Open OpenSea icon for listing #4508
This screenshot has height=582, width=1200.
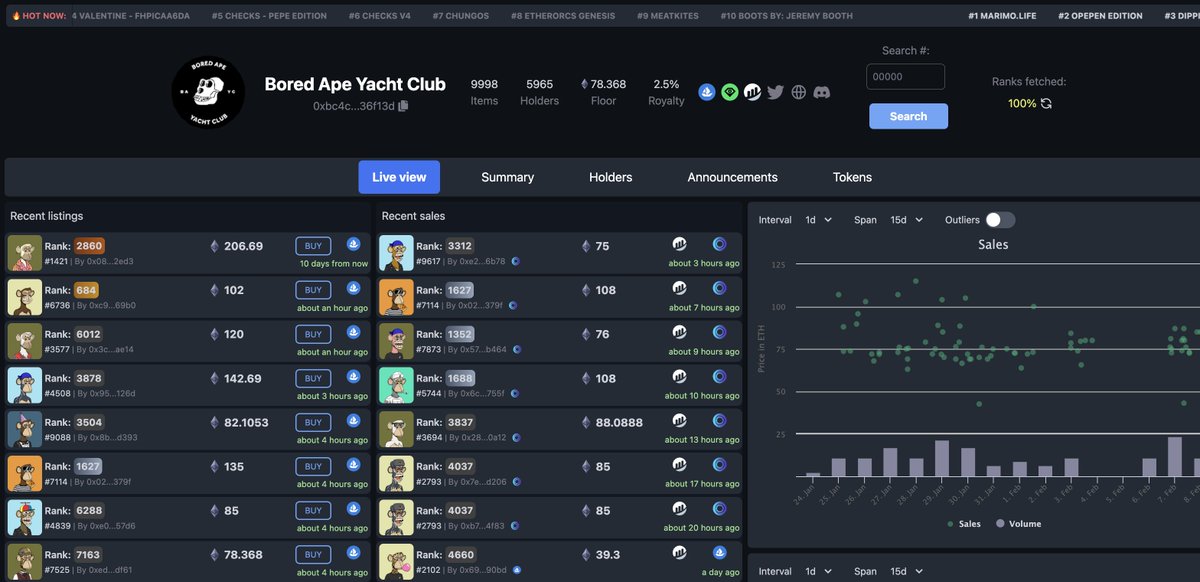[x=353, y=376]
